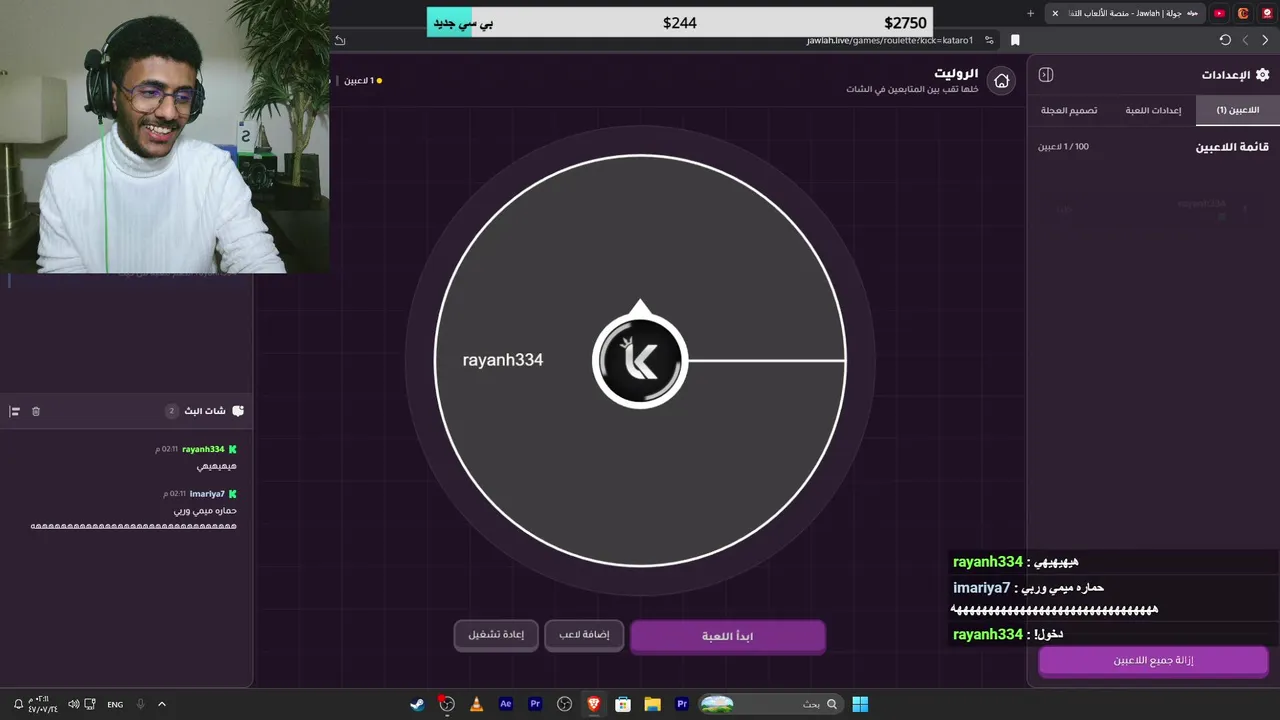
Task: Click the الروليت page title
Action: [956, 74]
